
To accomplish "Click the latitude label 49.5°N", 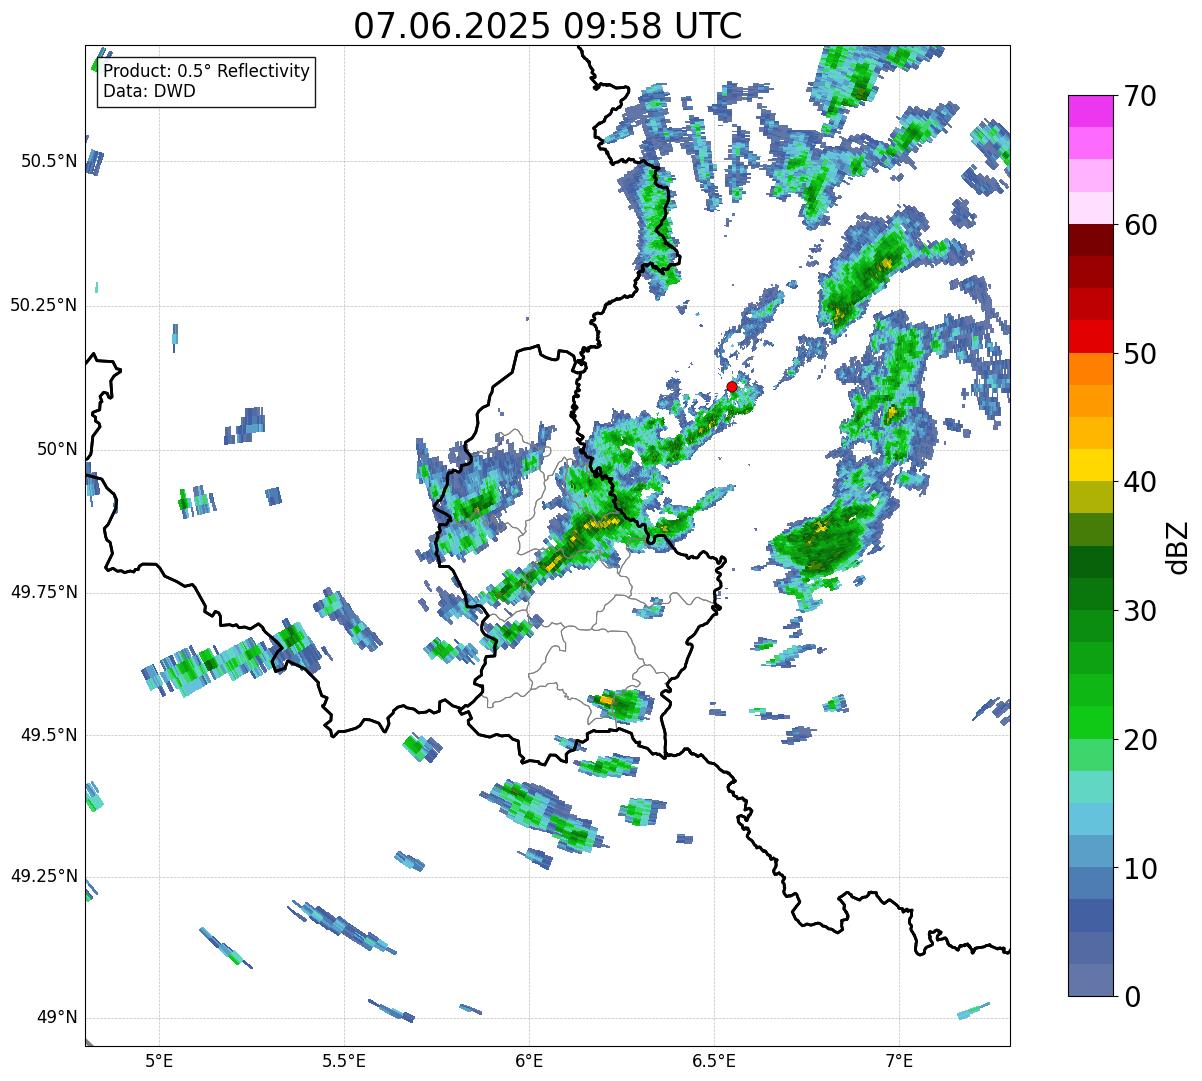I will point(49,735).
